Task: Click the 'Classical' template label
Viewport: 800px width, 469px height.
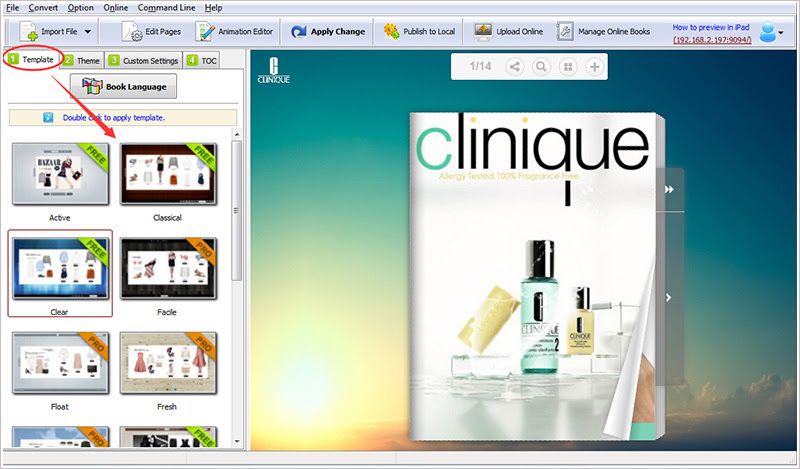Action: pyautogui.click(x=167, y=217)
